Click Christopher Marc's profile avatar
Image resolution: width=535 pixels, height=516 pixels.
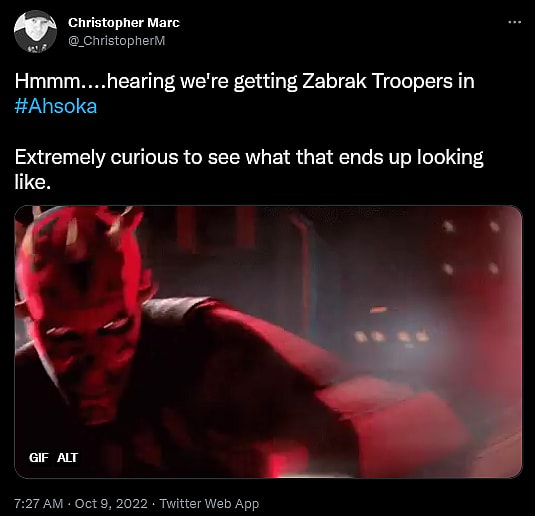[35, 31]
